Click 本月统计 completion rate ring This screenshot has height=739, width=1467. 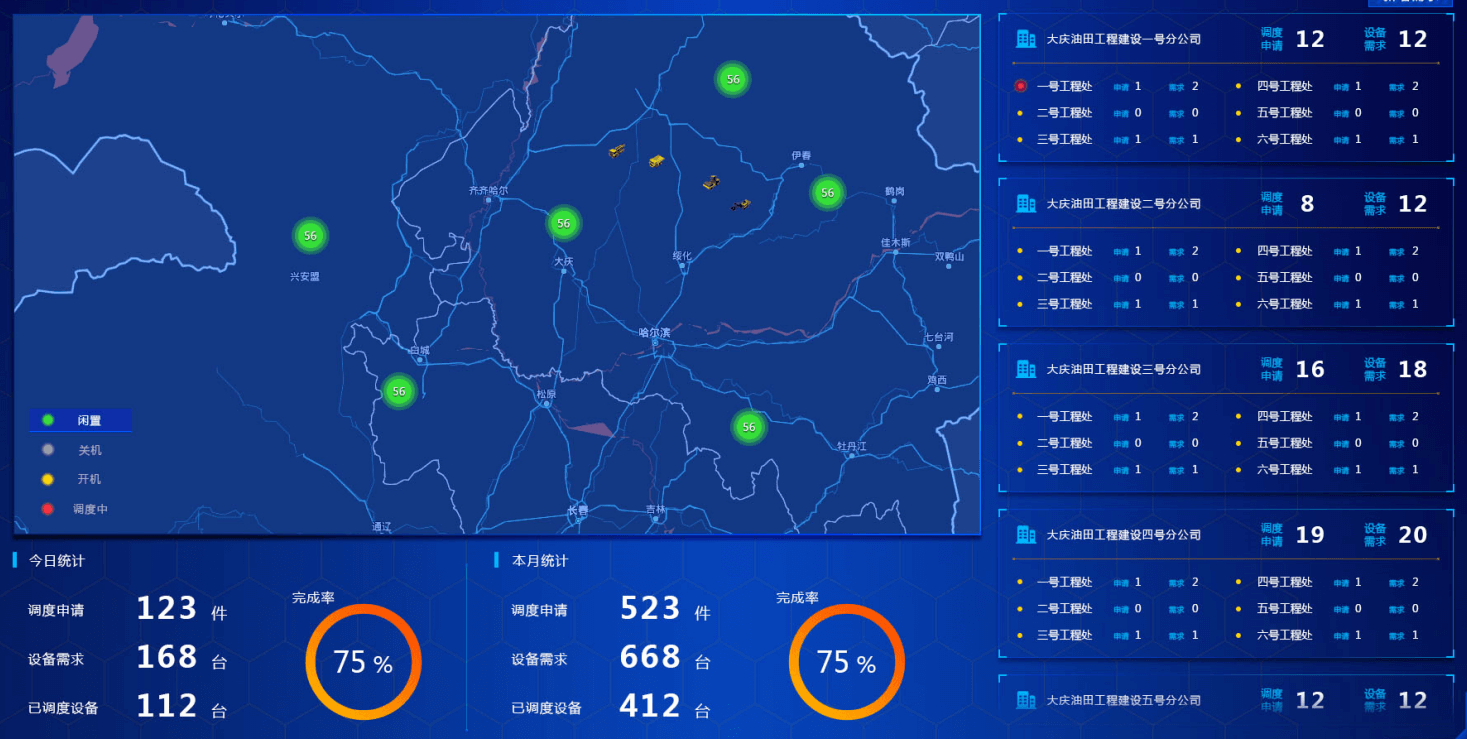(846, 662)
